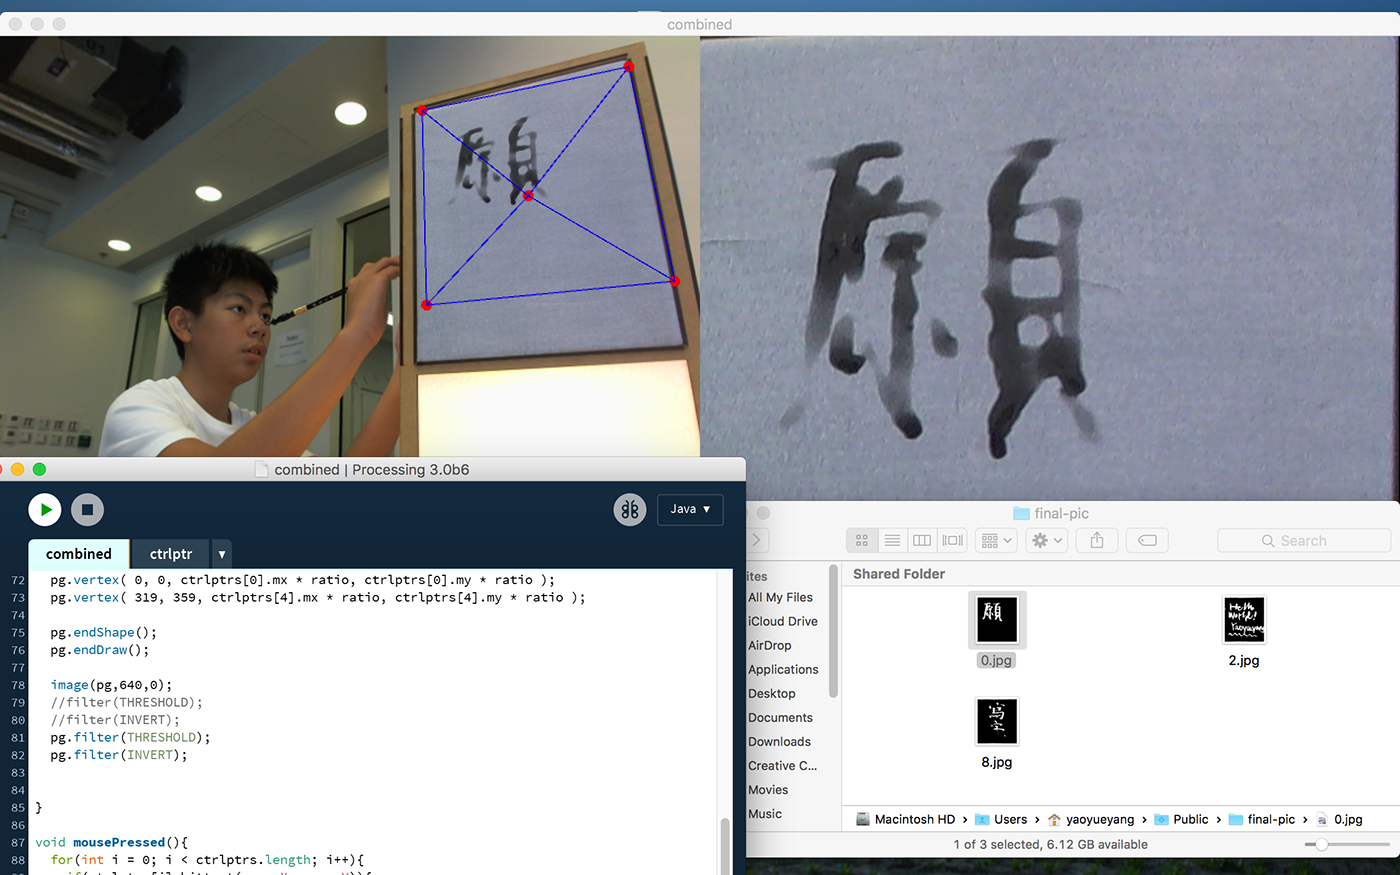Click the code line "pg.filter(INVERT);"
Screen dimensions: 1400x875
(119, 755)
